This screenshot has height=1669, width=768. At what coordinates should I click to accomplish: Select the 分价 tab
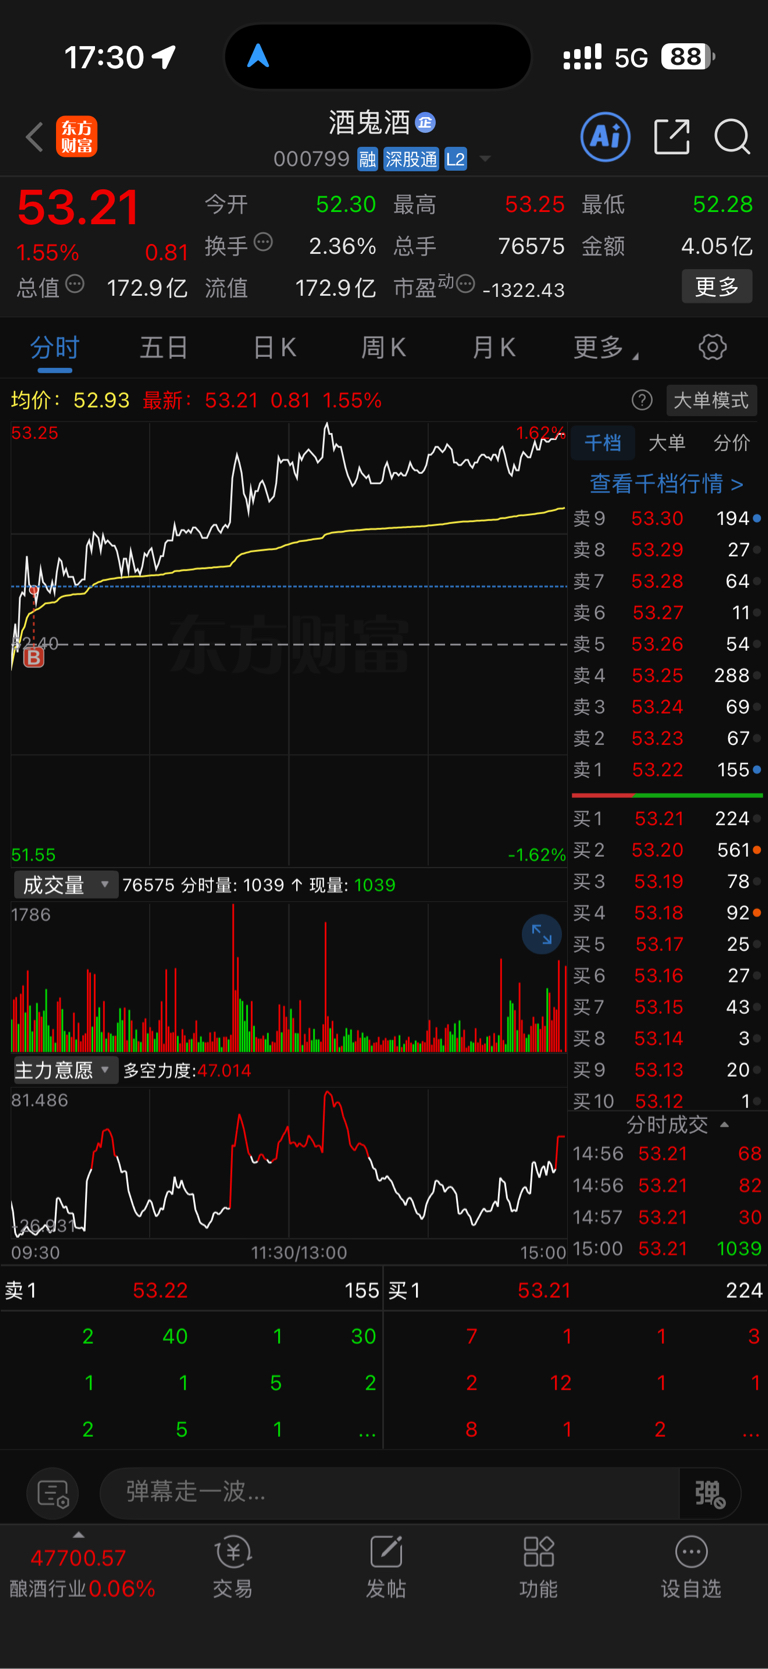tap(732, 443)
